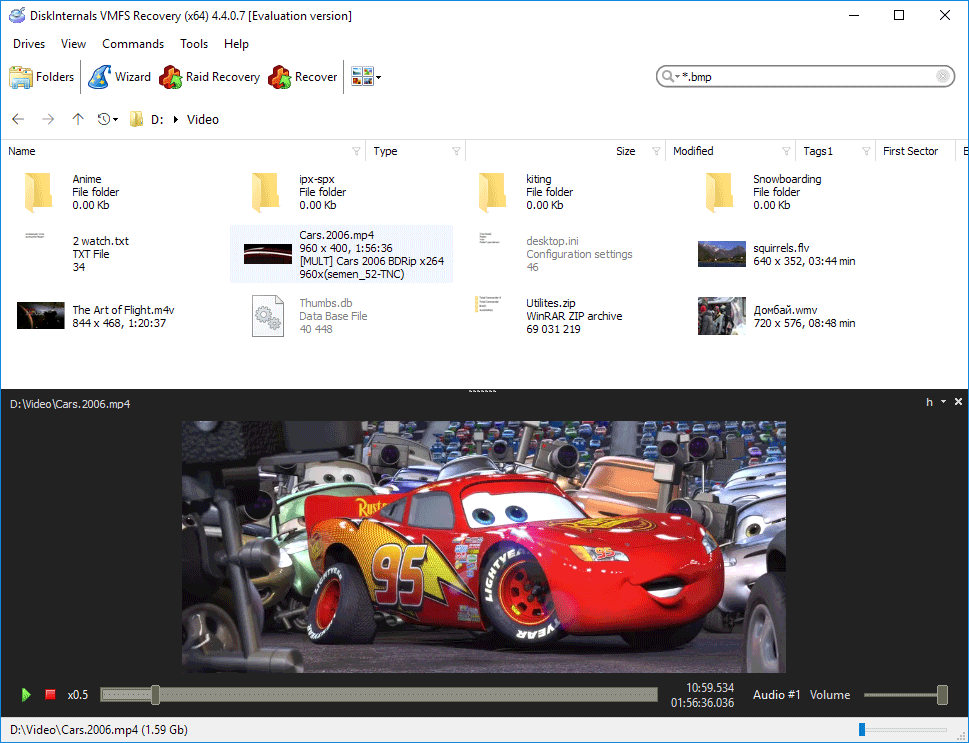The width and height of the screenshot is (969, 743).
Task: Click the D: drive in the breadcrumb
Action: (157, 119)
